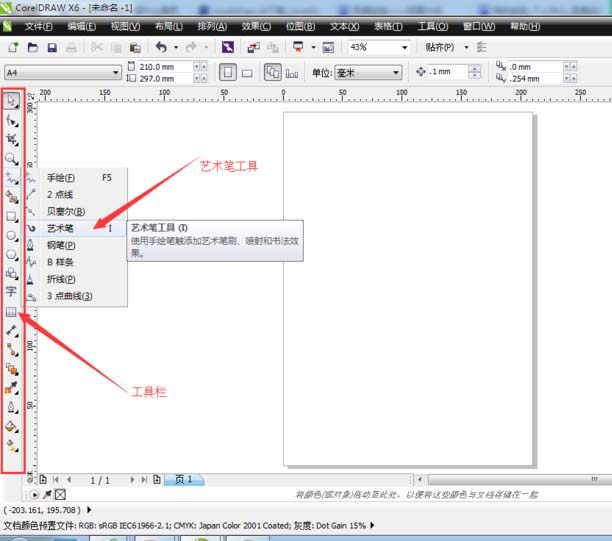
Task: Select the Dimension tool
Action: click(x=12, y=331)
